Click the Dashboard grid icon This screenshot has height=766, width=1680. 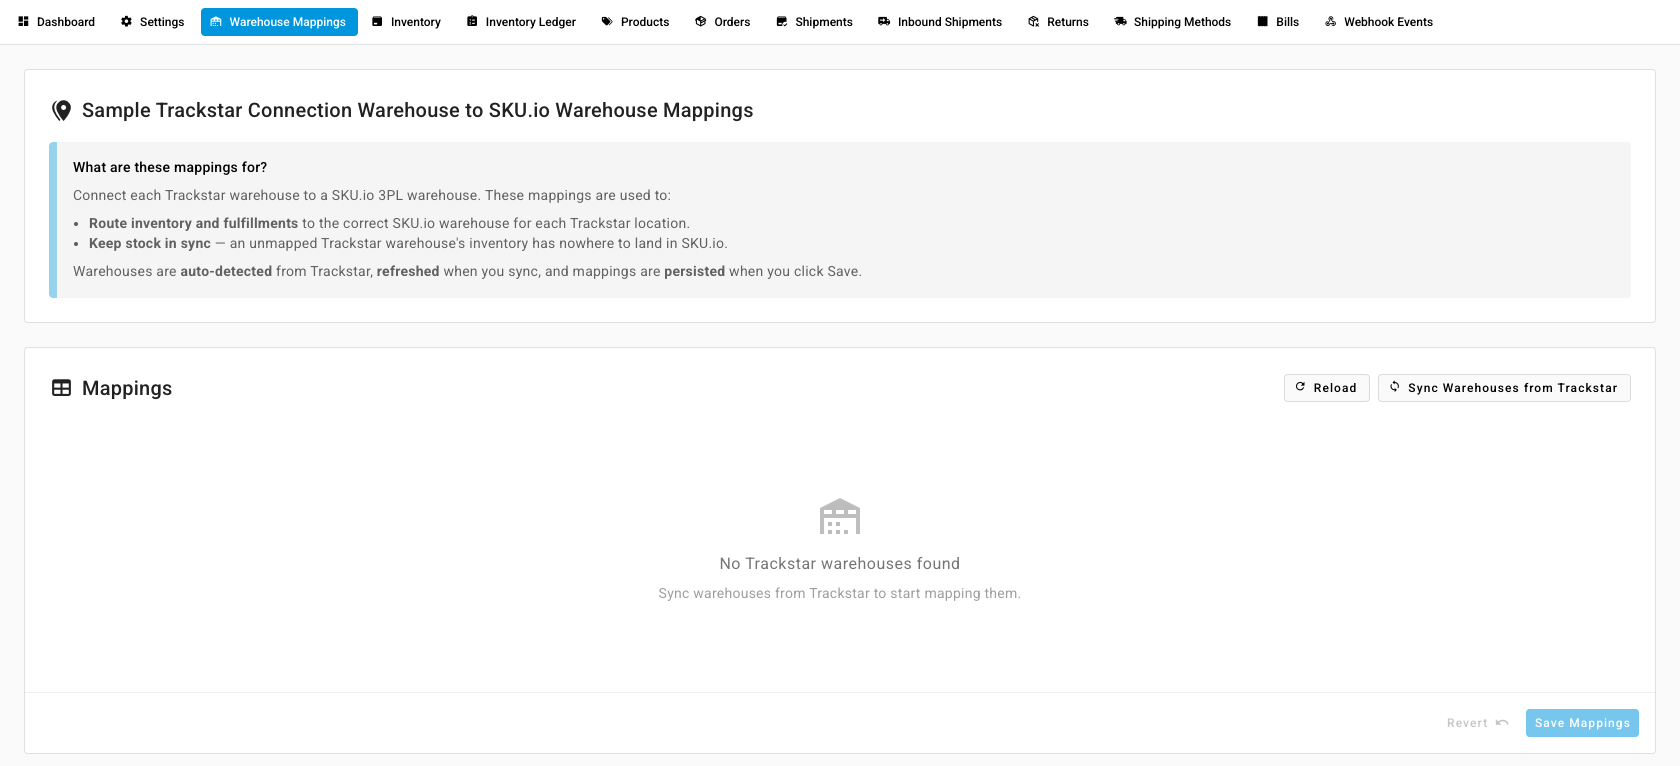coord(24,21)
